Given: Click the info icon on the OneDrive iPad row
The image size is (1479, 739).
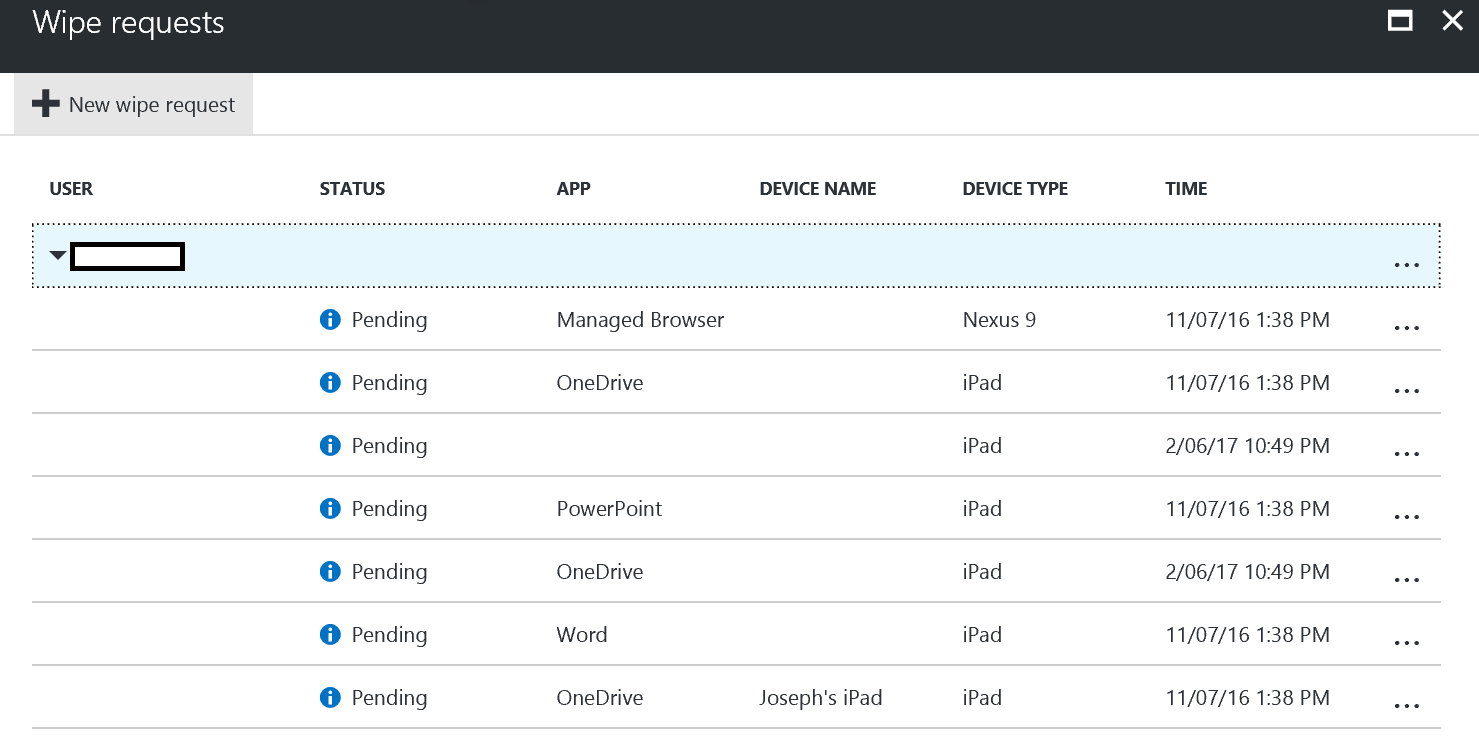Looking at the screenshot, I should click(x=330, y=382).
